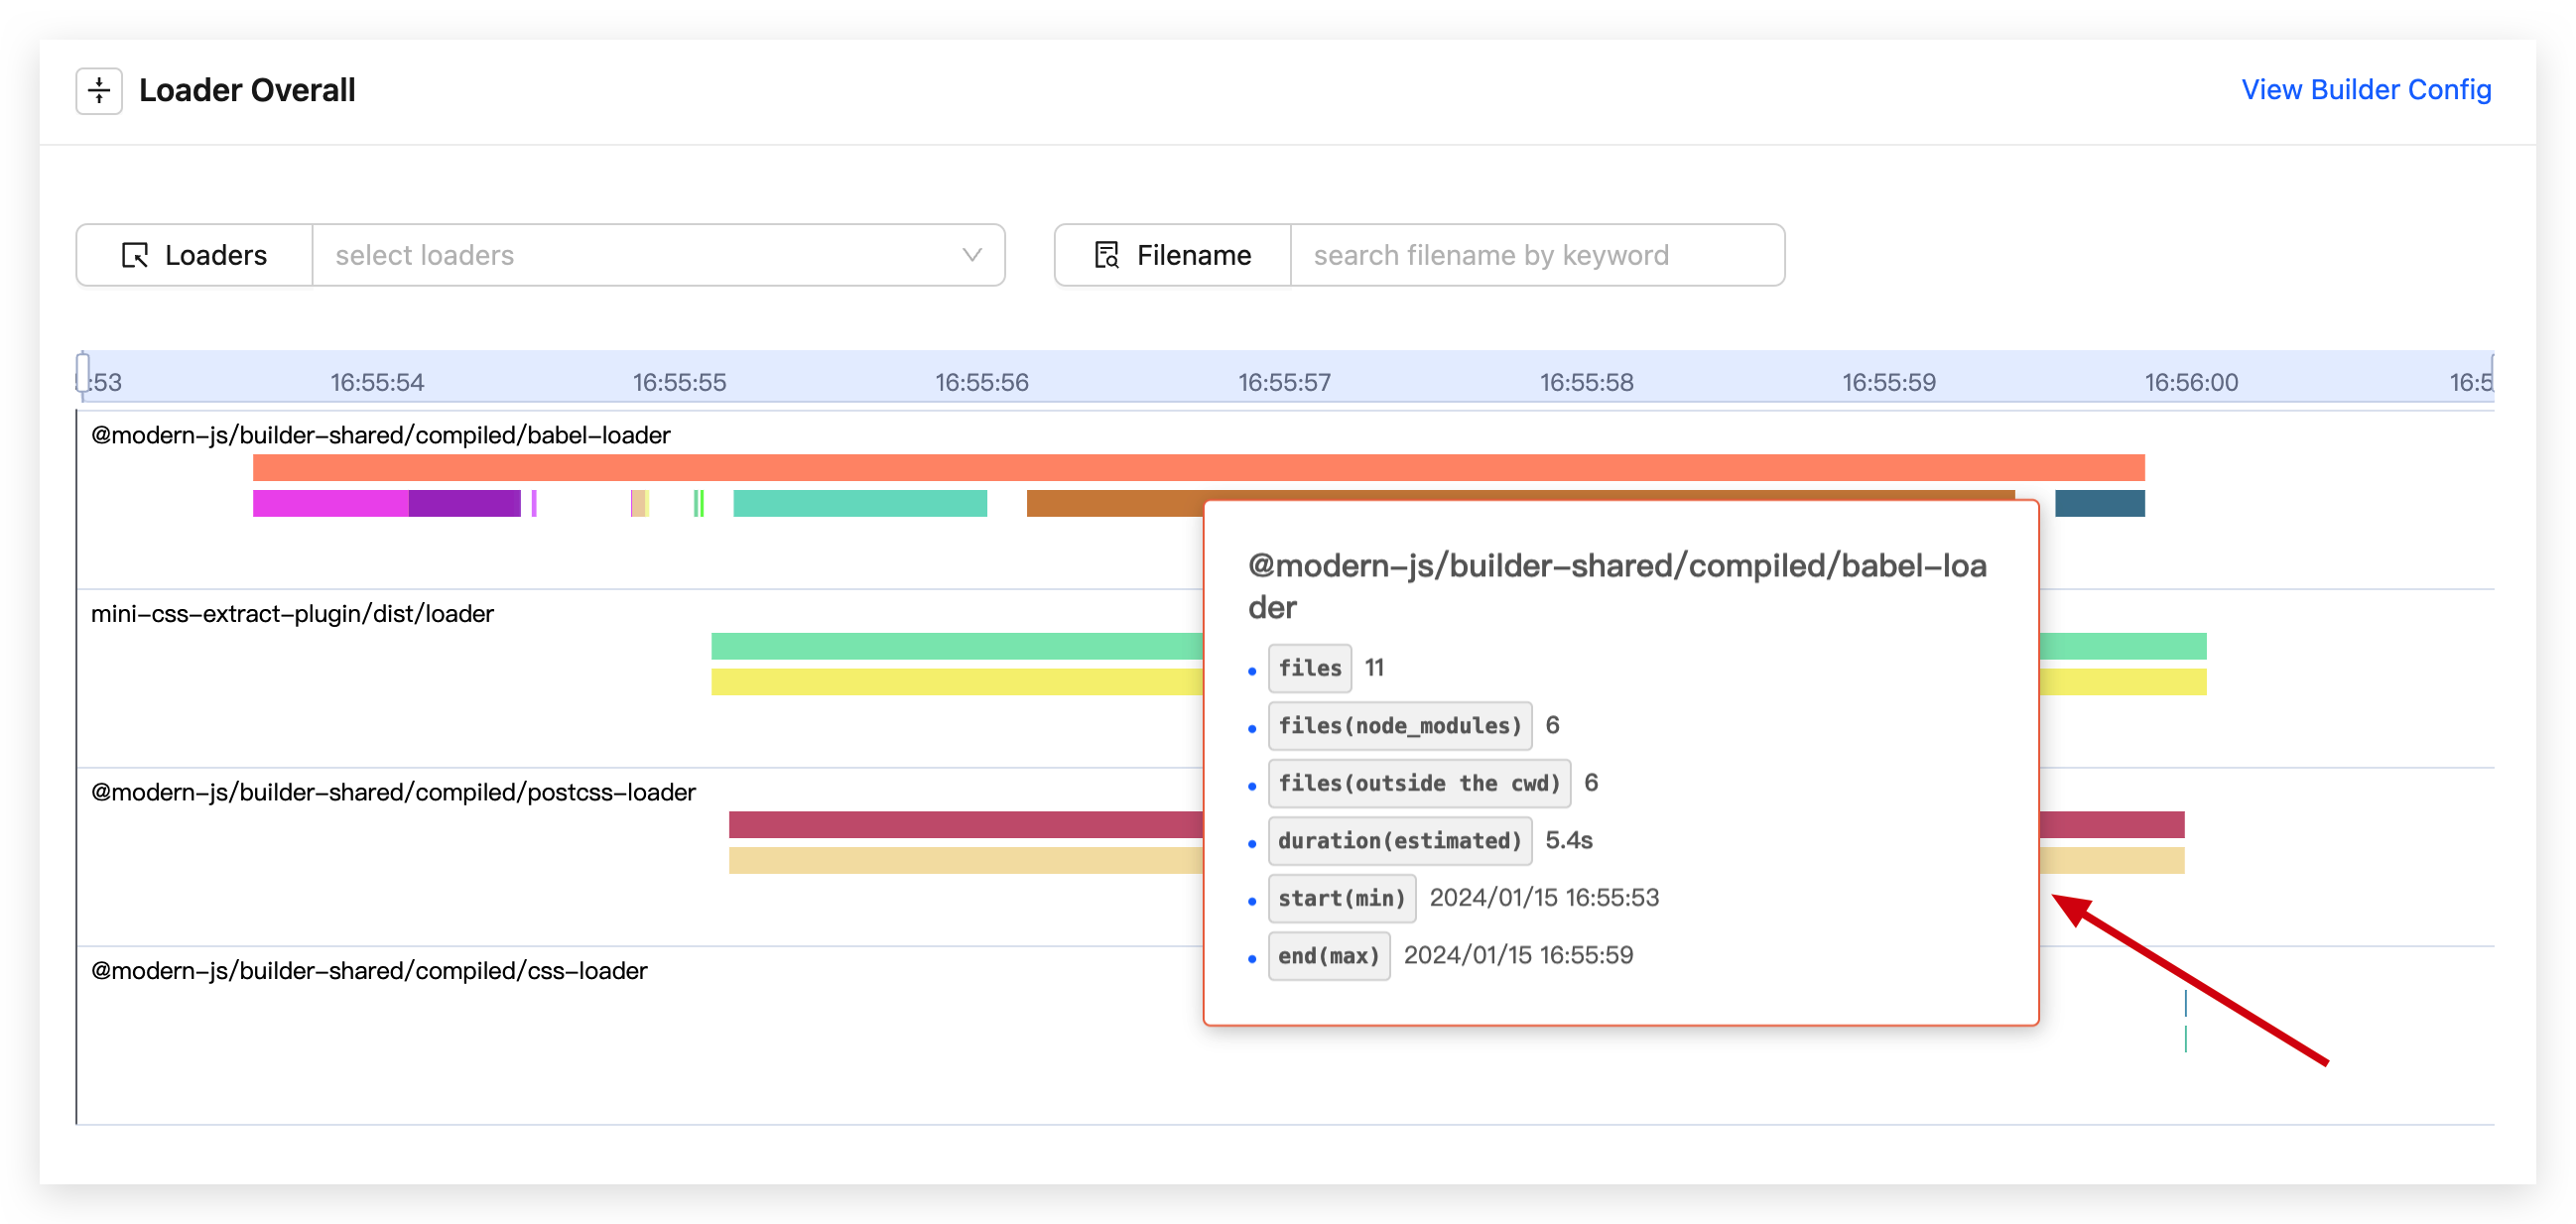Click the start(min) tag in tooltip
The width and height of the screenshot is (2576, 1224).
[1341, 898]
